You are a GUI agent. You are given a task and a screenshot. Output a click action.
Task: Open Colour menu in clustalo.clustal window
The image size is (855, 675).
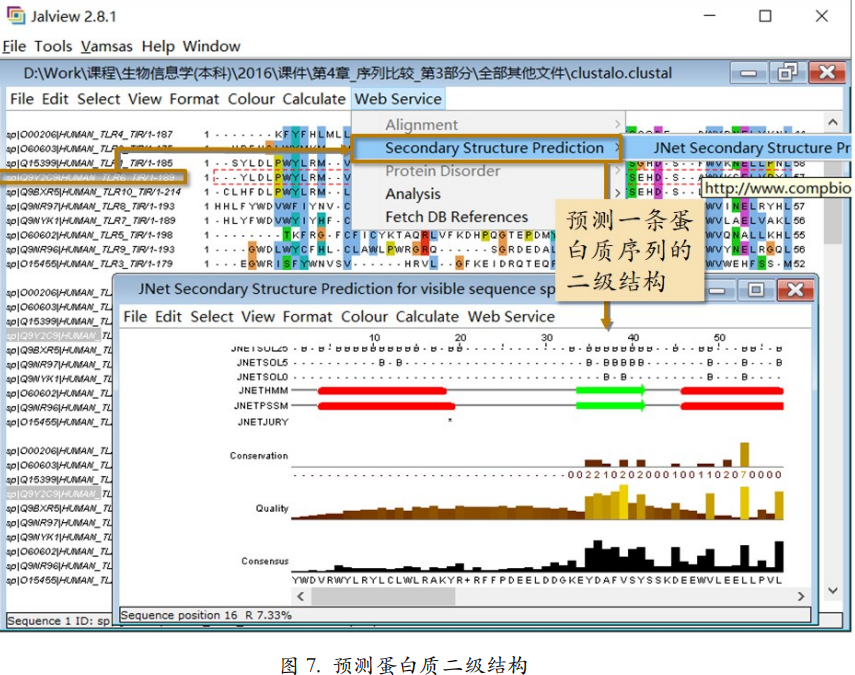(251, 99)
